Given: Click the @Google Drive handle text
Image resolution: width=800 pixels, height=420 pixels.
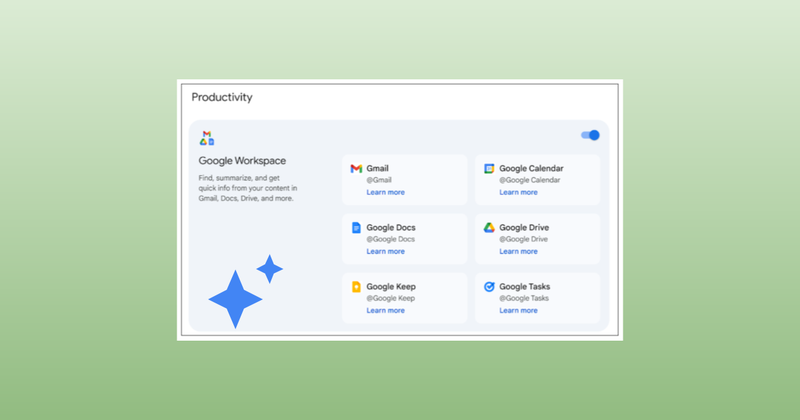Looking at the screenshot, I should pyautogui.click(x=523, y=239).
